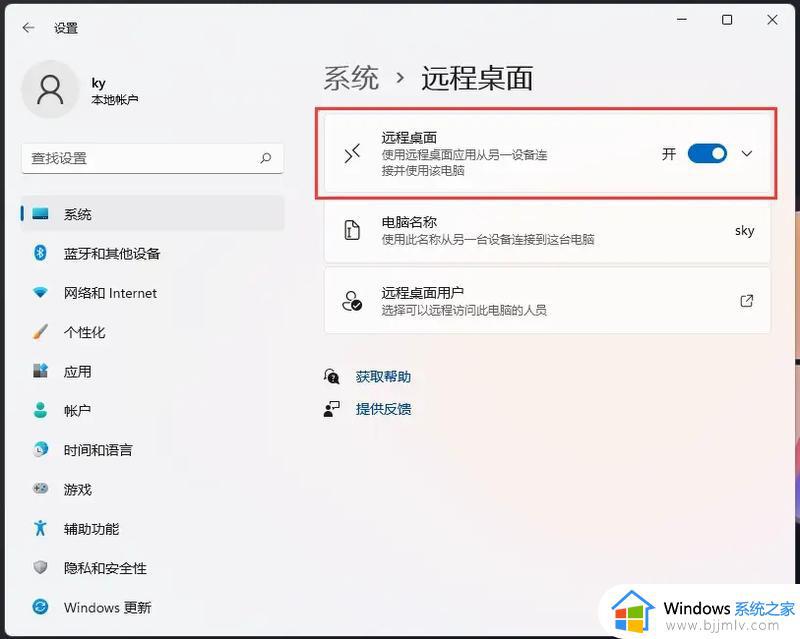Screen dimensions: 800x639
Task: Select 个性化 in the sidebar
Action: pyautogui.click(x=152, y=332)
